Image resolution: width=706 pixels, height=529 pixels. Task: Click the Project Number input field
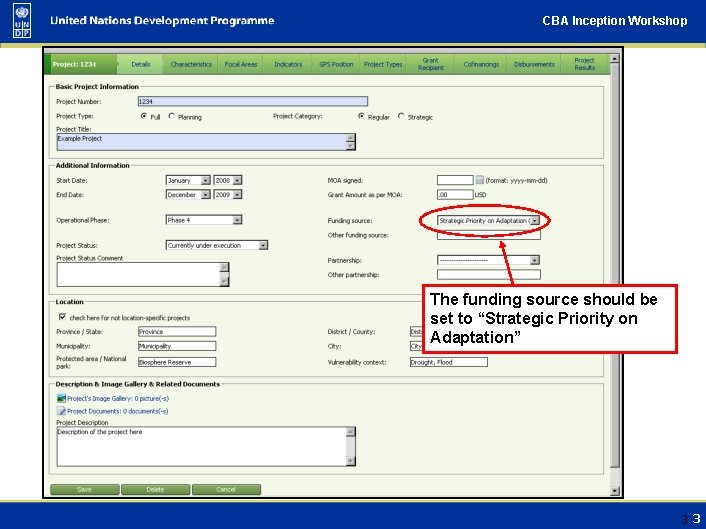click(253, 101)
